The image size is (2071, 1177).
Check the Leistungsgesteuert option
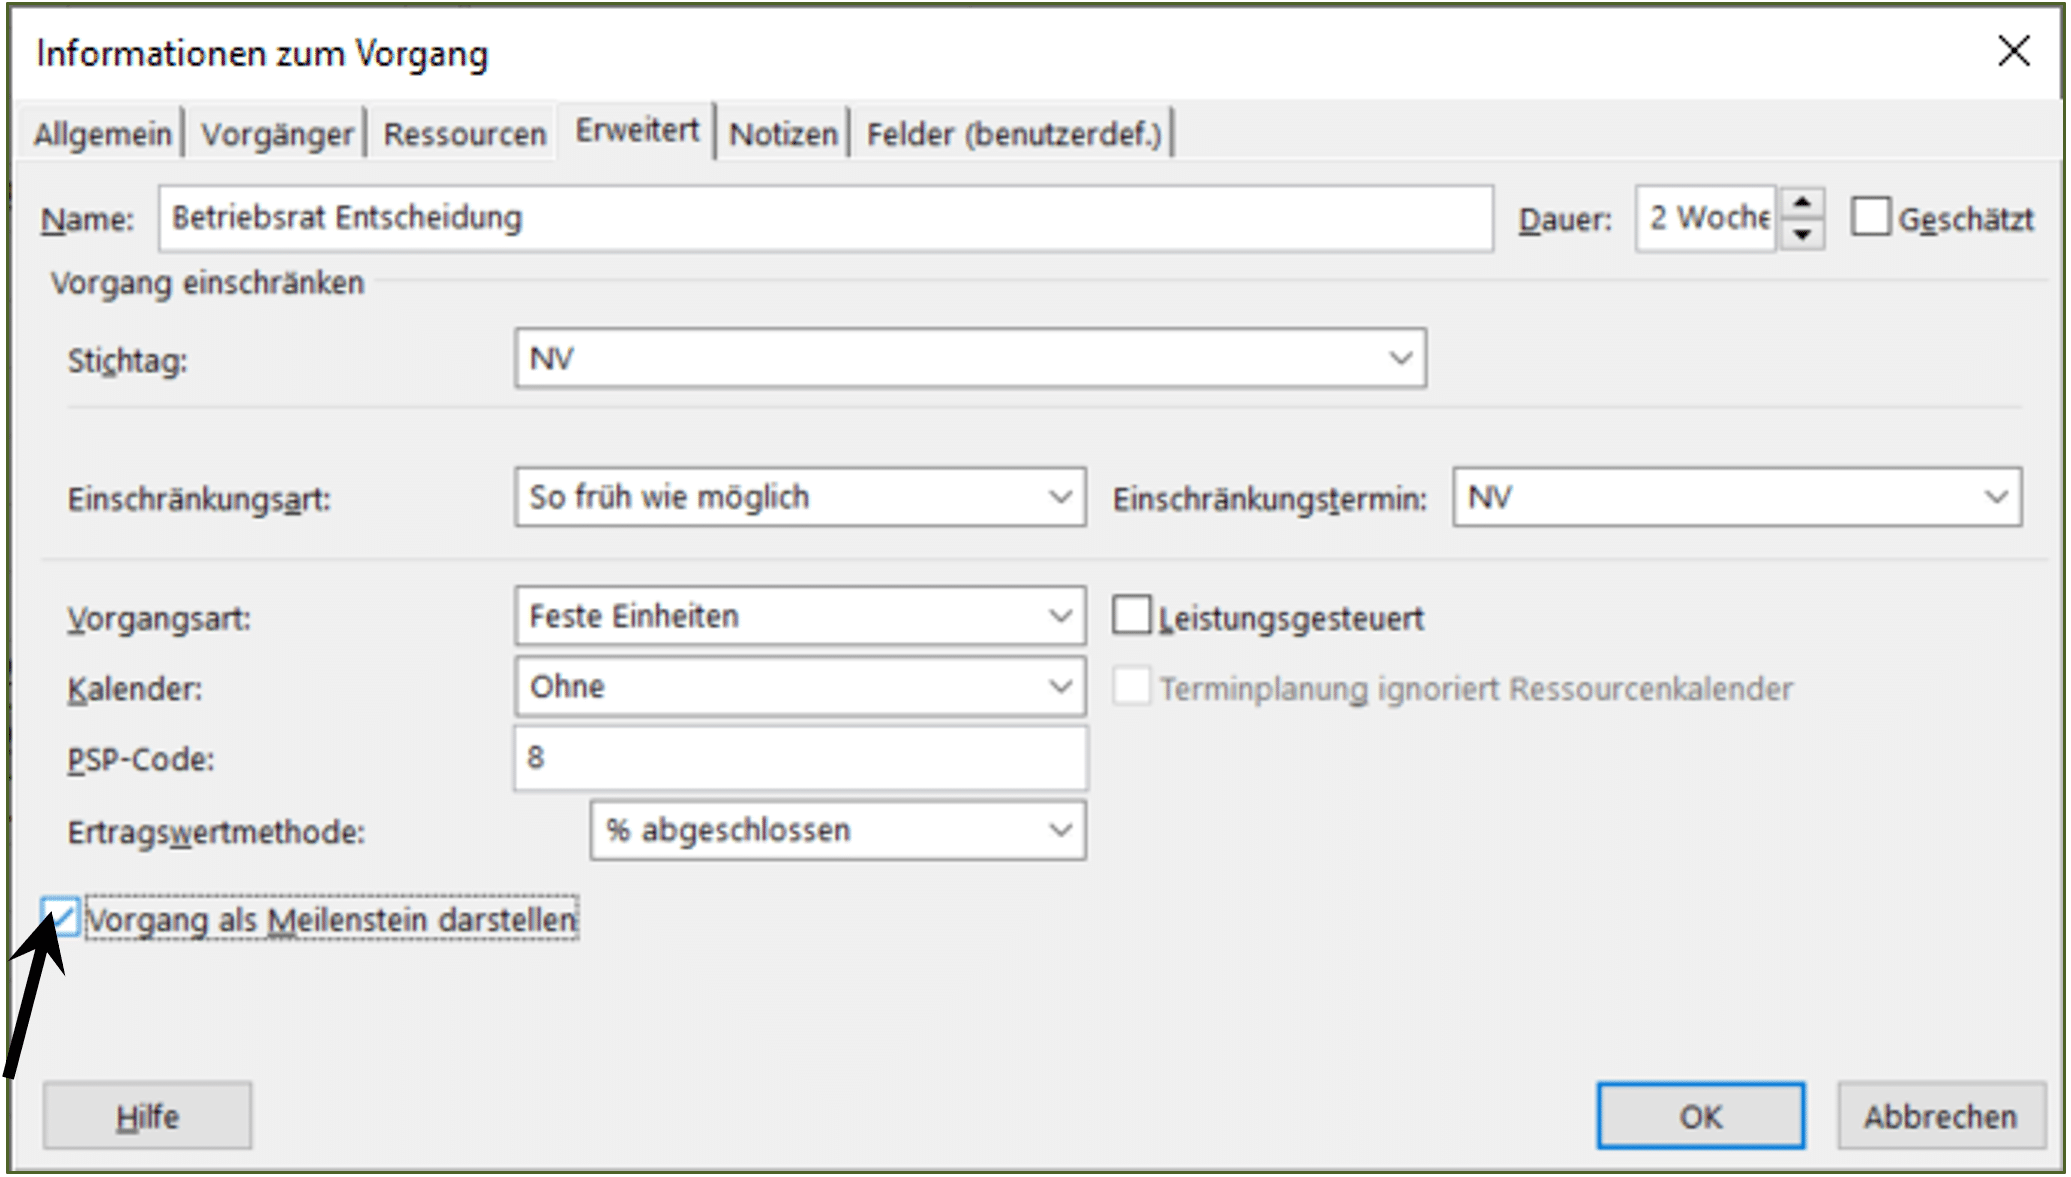point(1131,615)
